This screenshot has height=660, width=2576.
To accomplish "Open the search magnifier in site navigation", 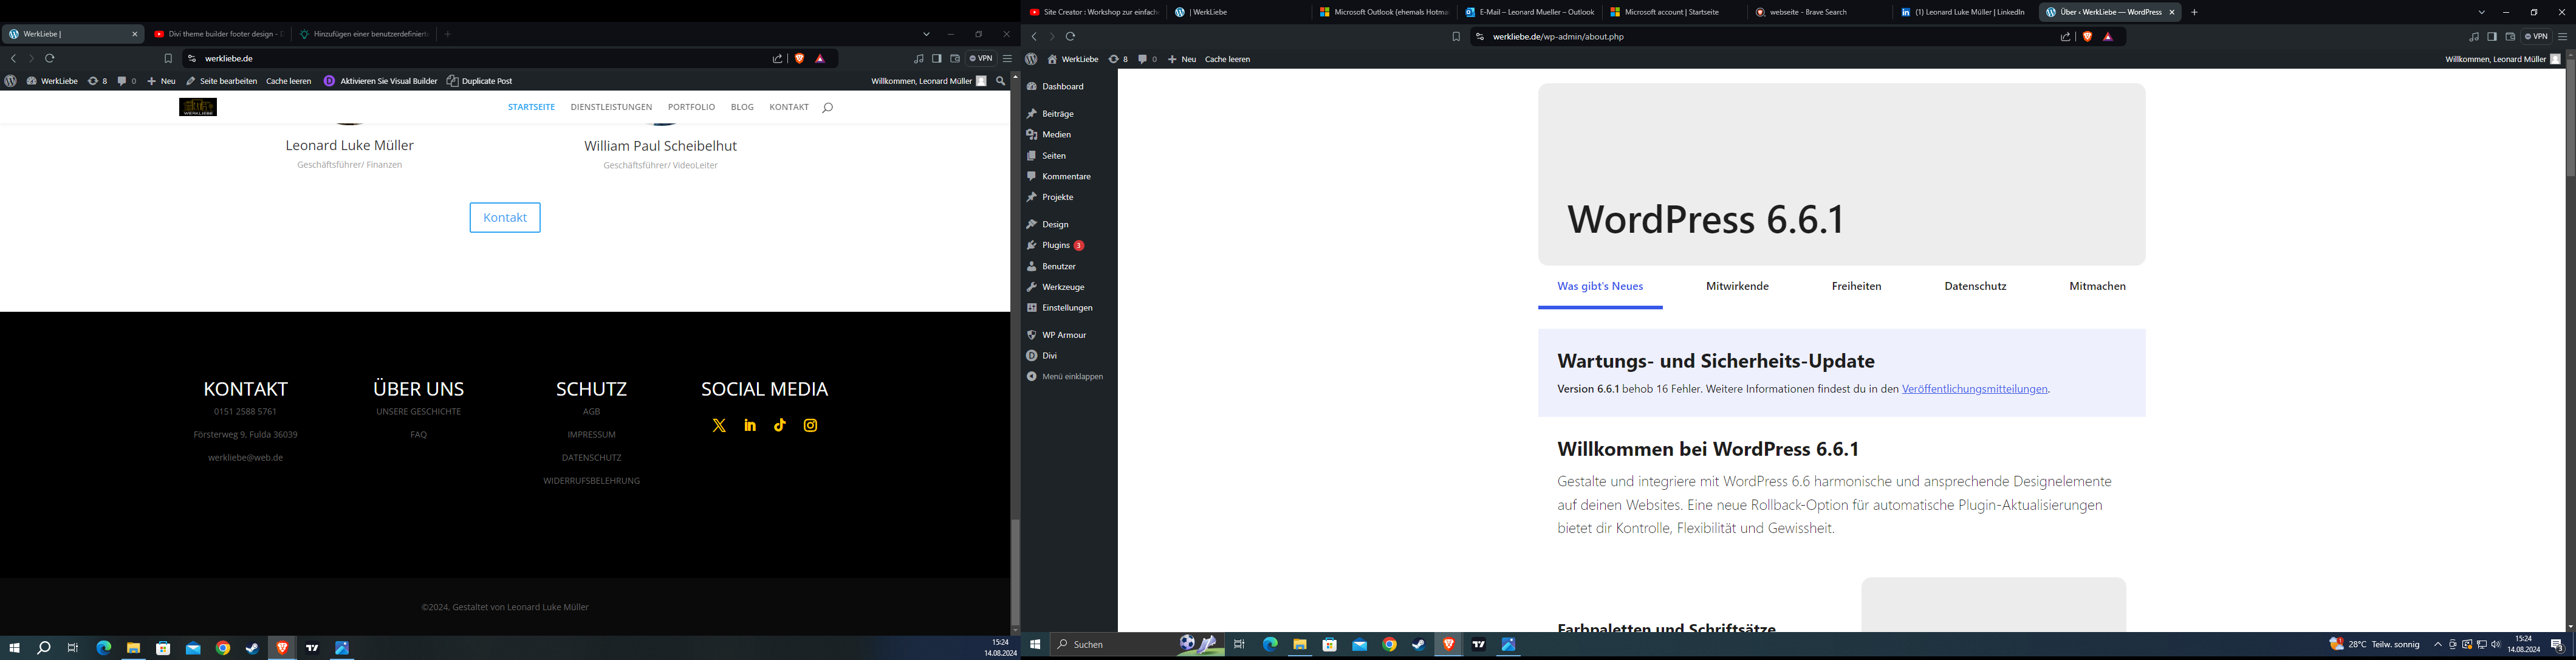I will click(828, 108).
